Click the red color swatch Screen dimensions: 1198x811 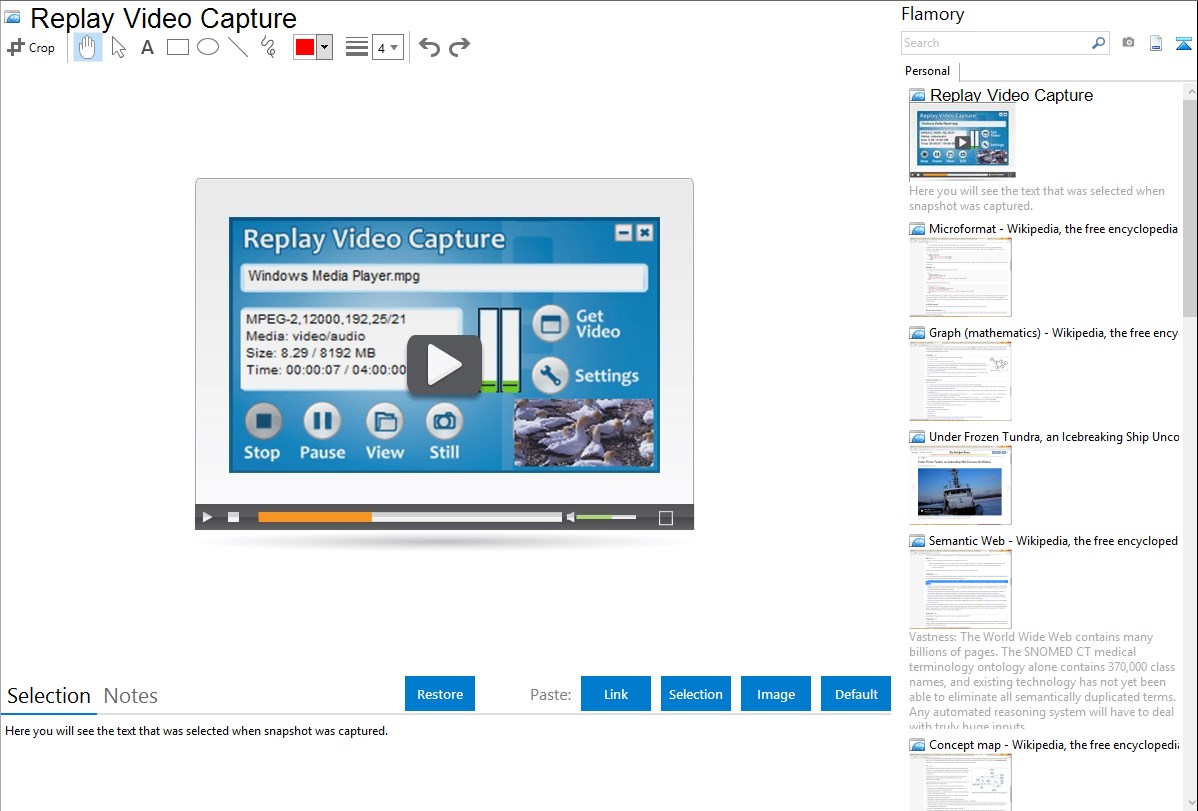[x=305, y=47]
